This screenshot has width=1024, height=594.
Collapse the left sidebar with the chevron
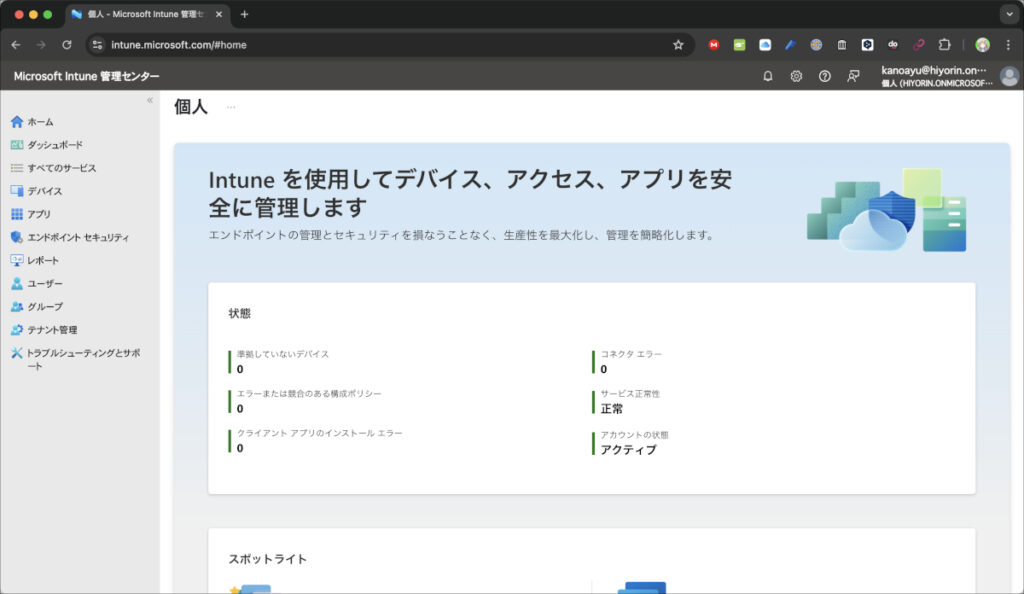150,100
